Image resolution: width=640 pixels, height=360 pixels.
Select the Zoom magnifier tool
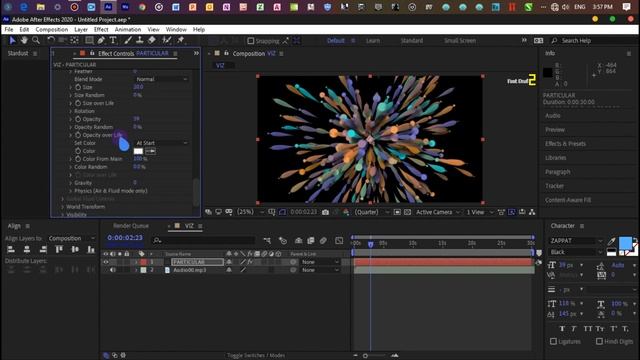pyautogui.click(x=36, y=40)
